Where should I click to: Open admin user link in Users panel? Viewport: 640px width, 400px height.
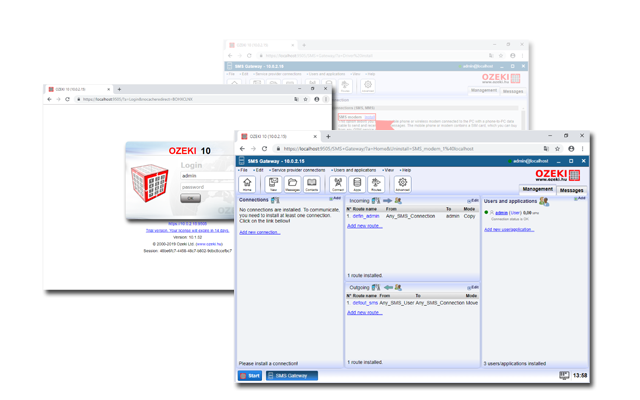pos(501,213)
